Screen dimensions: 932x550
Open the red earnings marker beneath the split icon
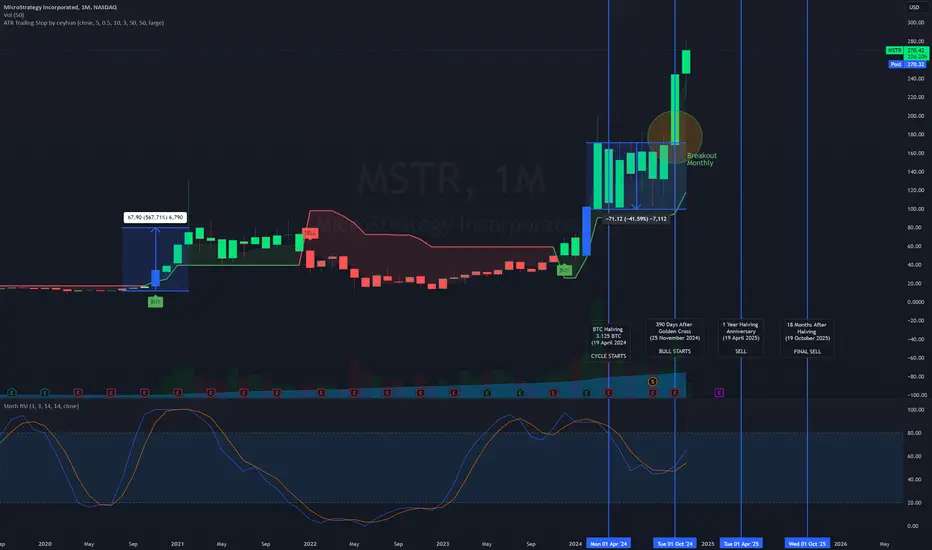653,392
